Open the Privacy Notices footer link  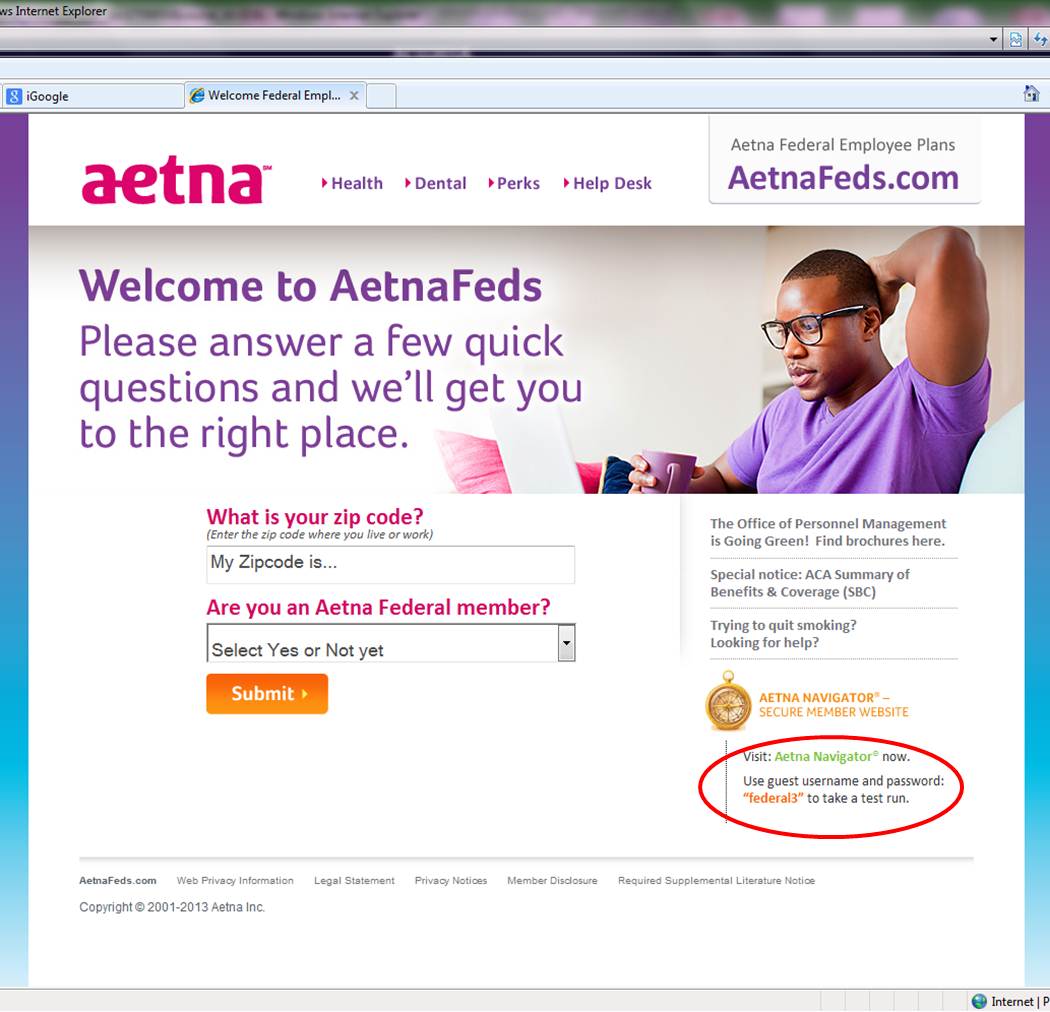click(451, 880)
